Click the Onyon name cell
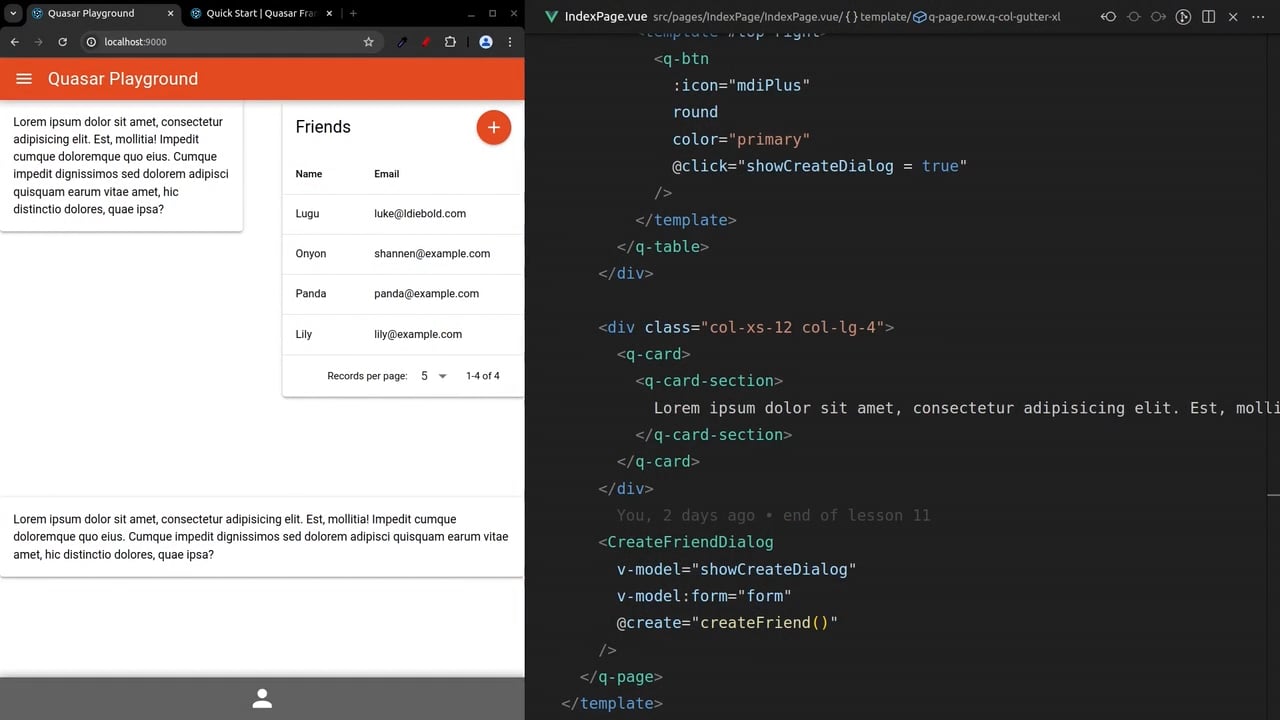 [x=311, y=254]
